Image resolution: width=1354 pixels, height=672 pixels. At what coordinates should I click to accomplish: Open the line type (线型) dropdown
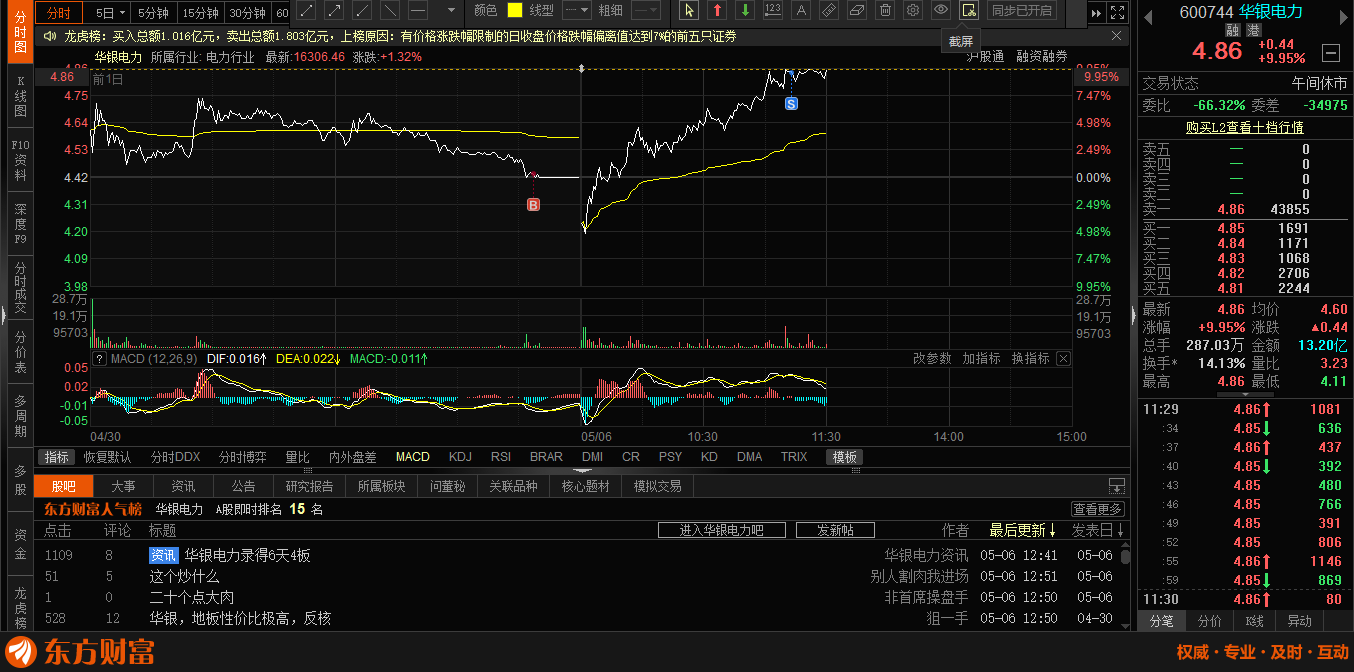577,10
